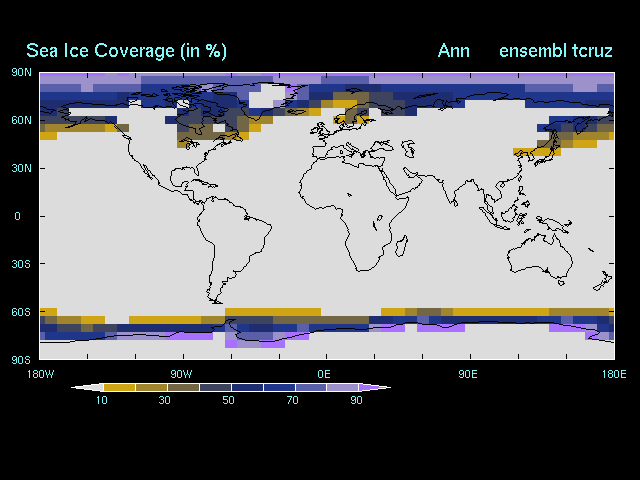
Task: Select the light lavender 80–90 colorbar segment
Action: coord(342,387)
